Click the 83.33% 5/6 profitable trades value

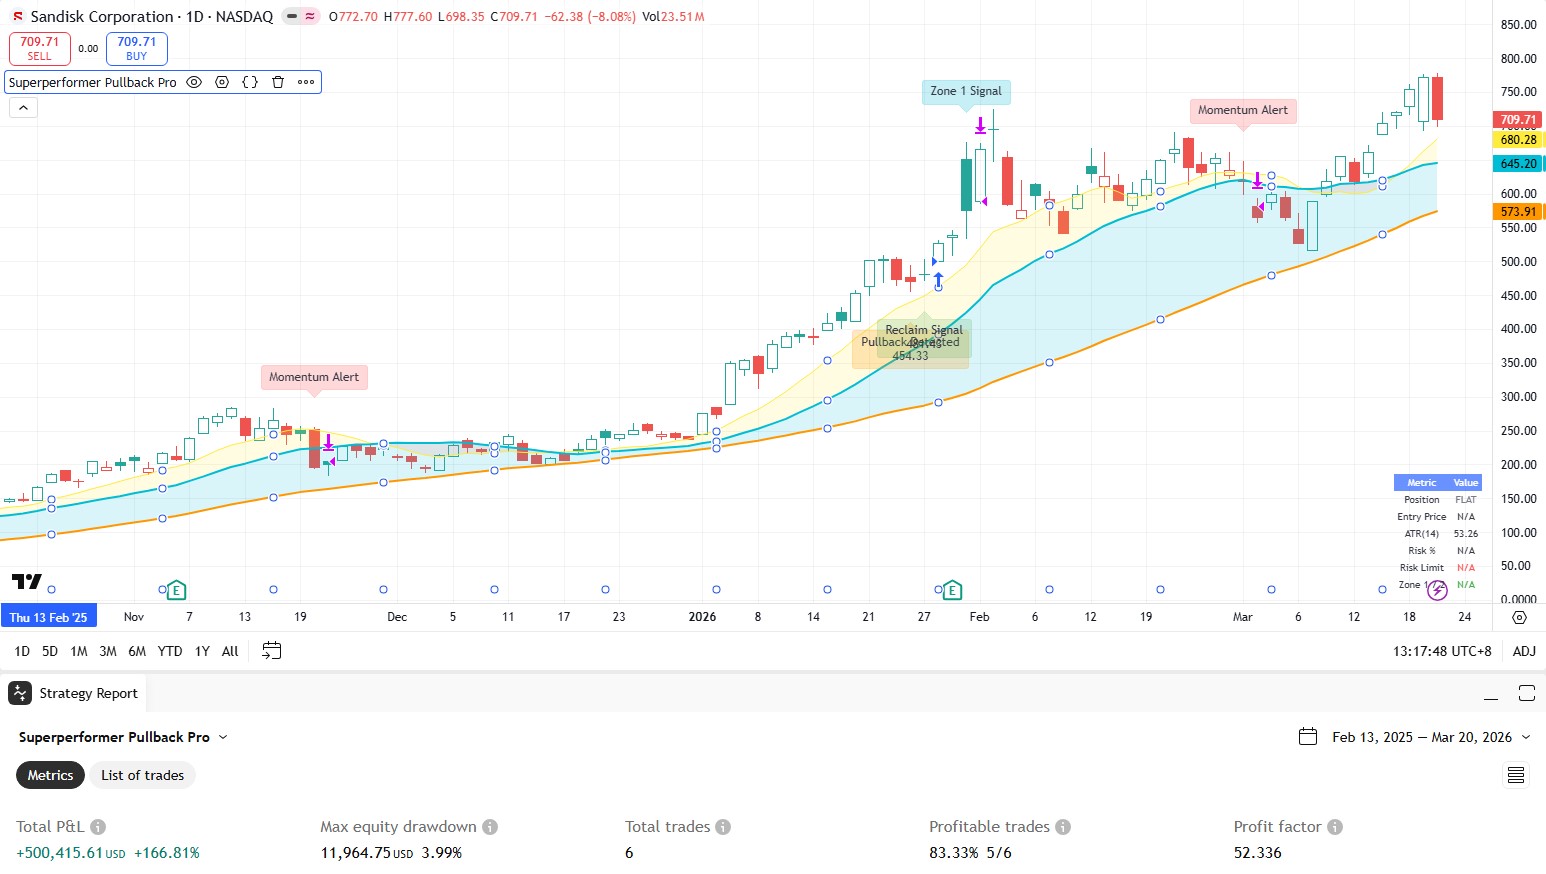pos(970,853)
